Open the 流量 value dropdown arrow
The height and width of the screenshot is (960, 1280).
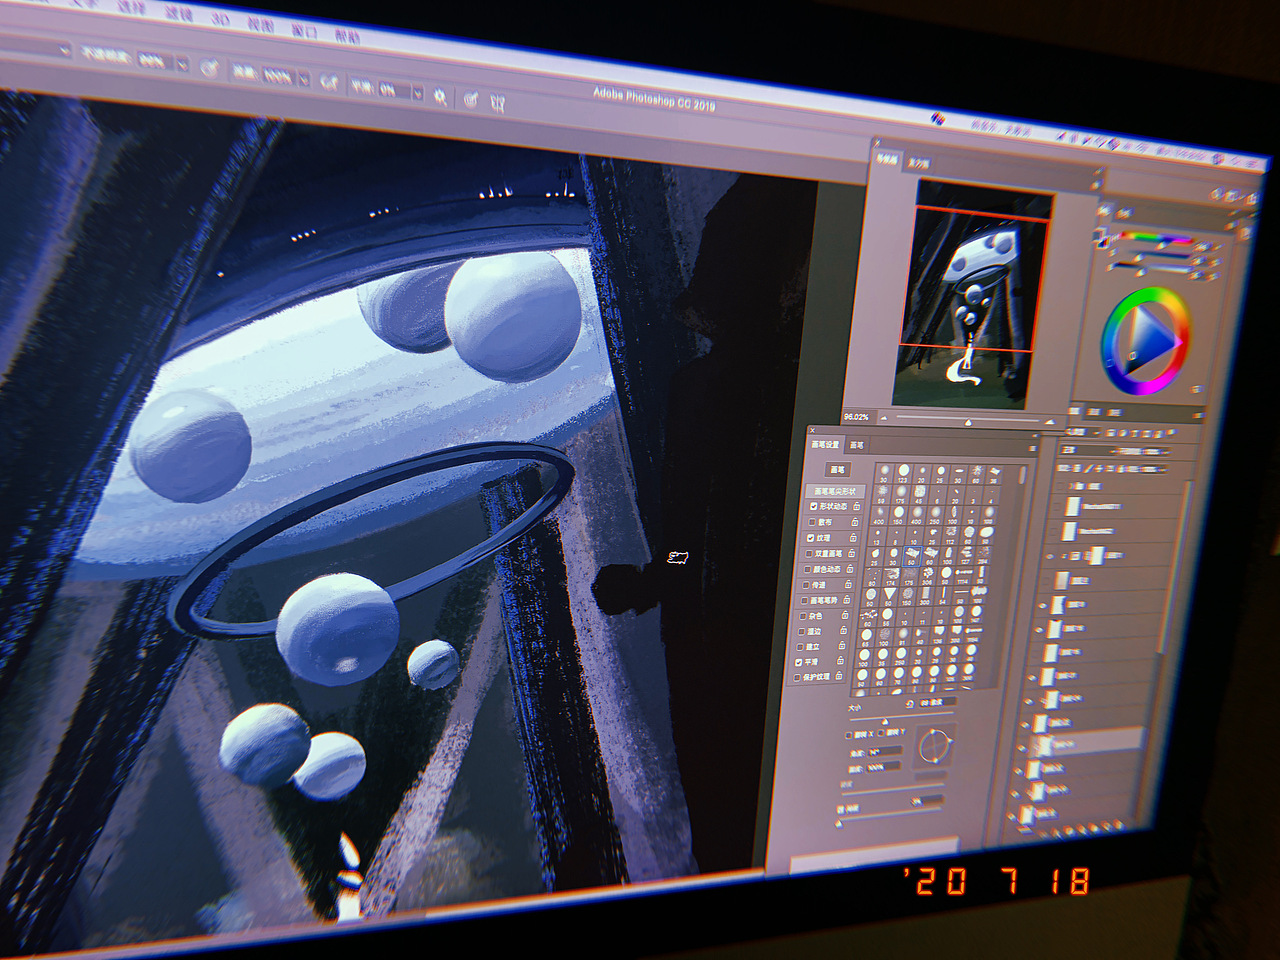pyautogui.click(x=302, y=78)
